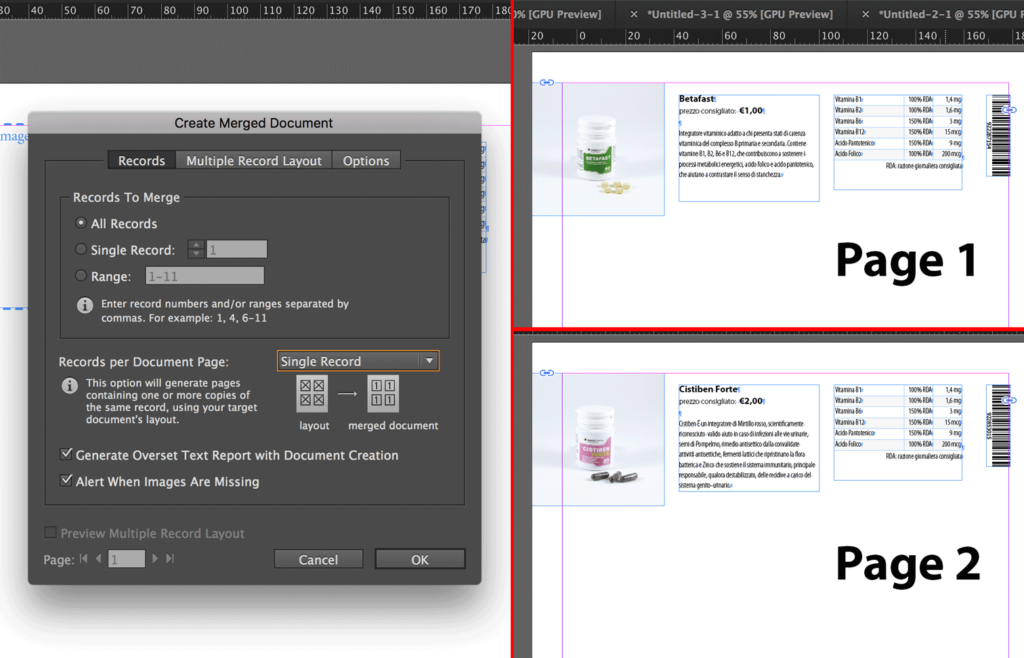This screenshot has width=1024, height=658.
Task: Select the Single Record radio button
Action: (81, 249)
